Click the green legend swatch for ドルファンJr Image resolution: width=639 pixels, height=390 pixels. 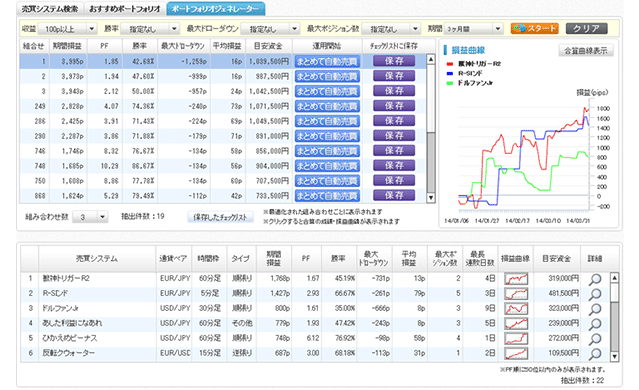click(x=450, y=83)
